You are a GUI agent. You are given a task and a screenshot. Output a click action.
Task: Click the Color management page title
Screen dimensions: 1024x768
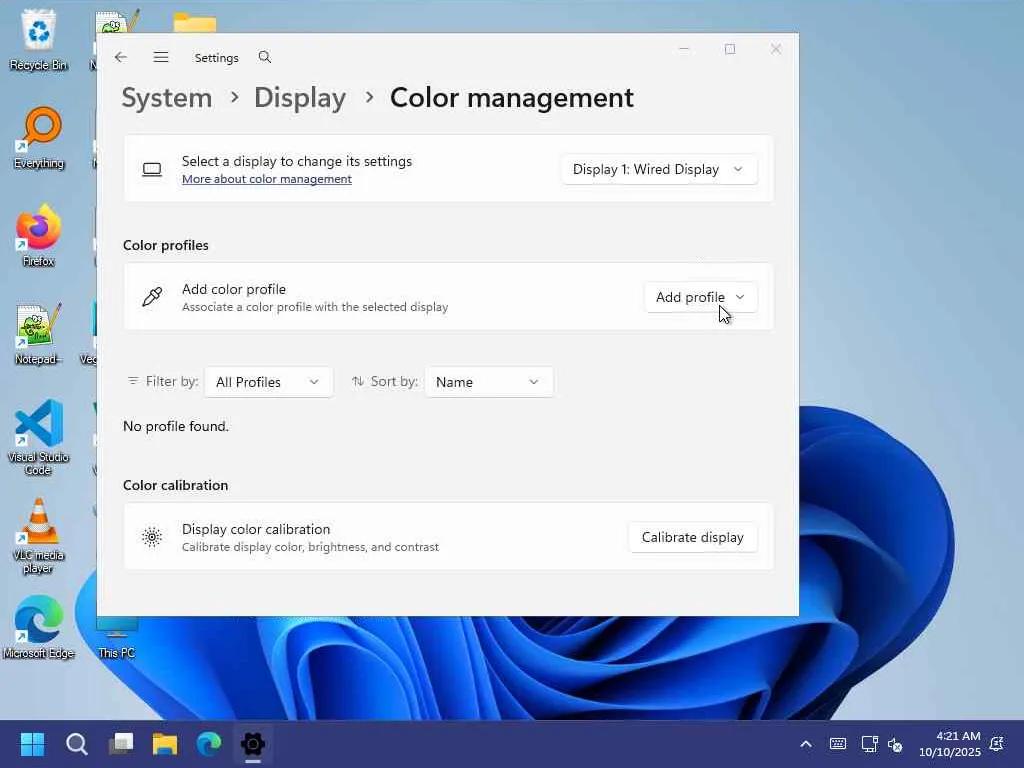[x=511, y=98]
